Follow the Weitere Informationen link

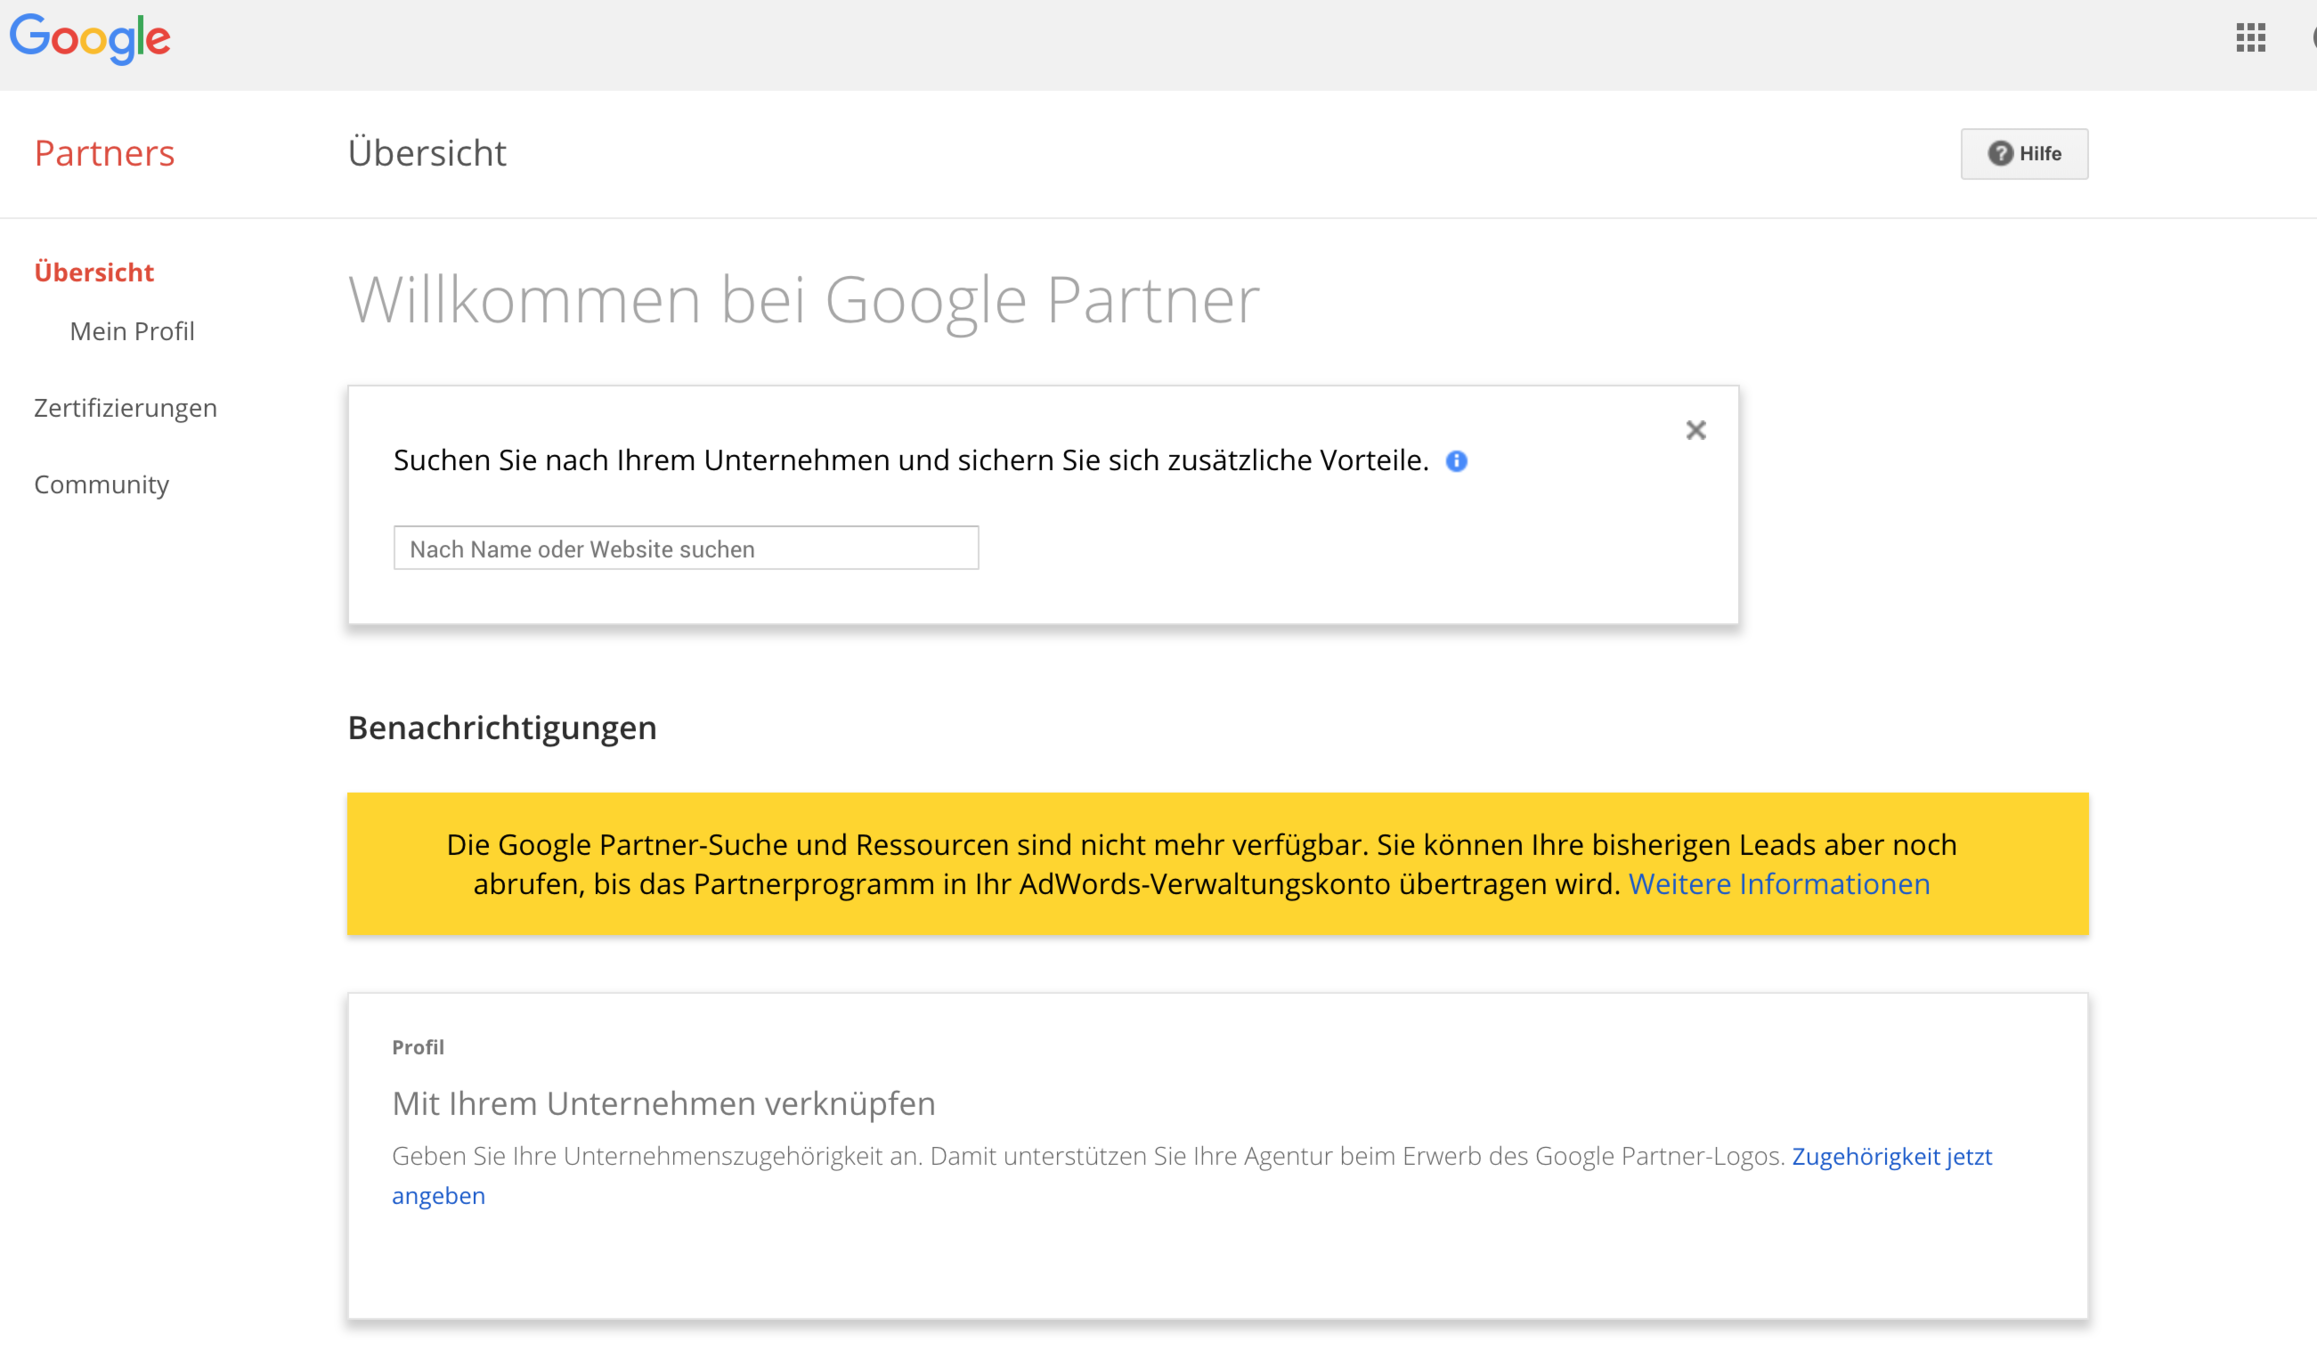coord(1778,884)
